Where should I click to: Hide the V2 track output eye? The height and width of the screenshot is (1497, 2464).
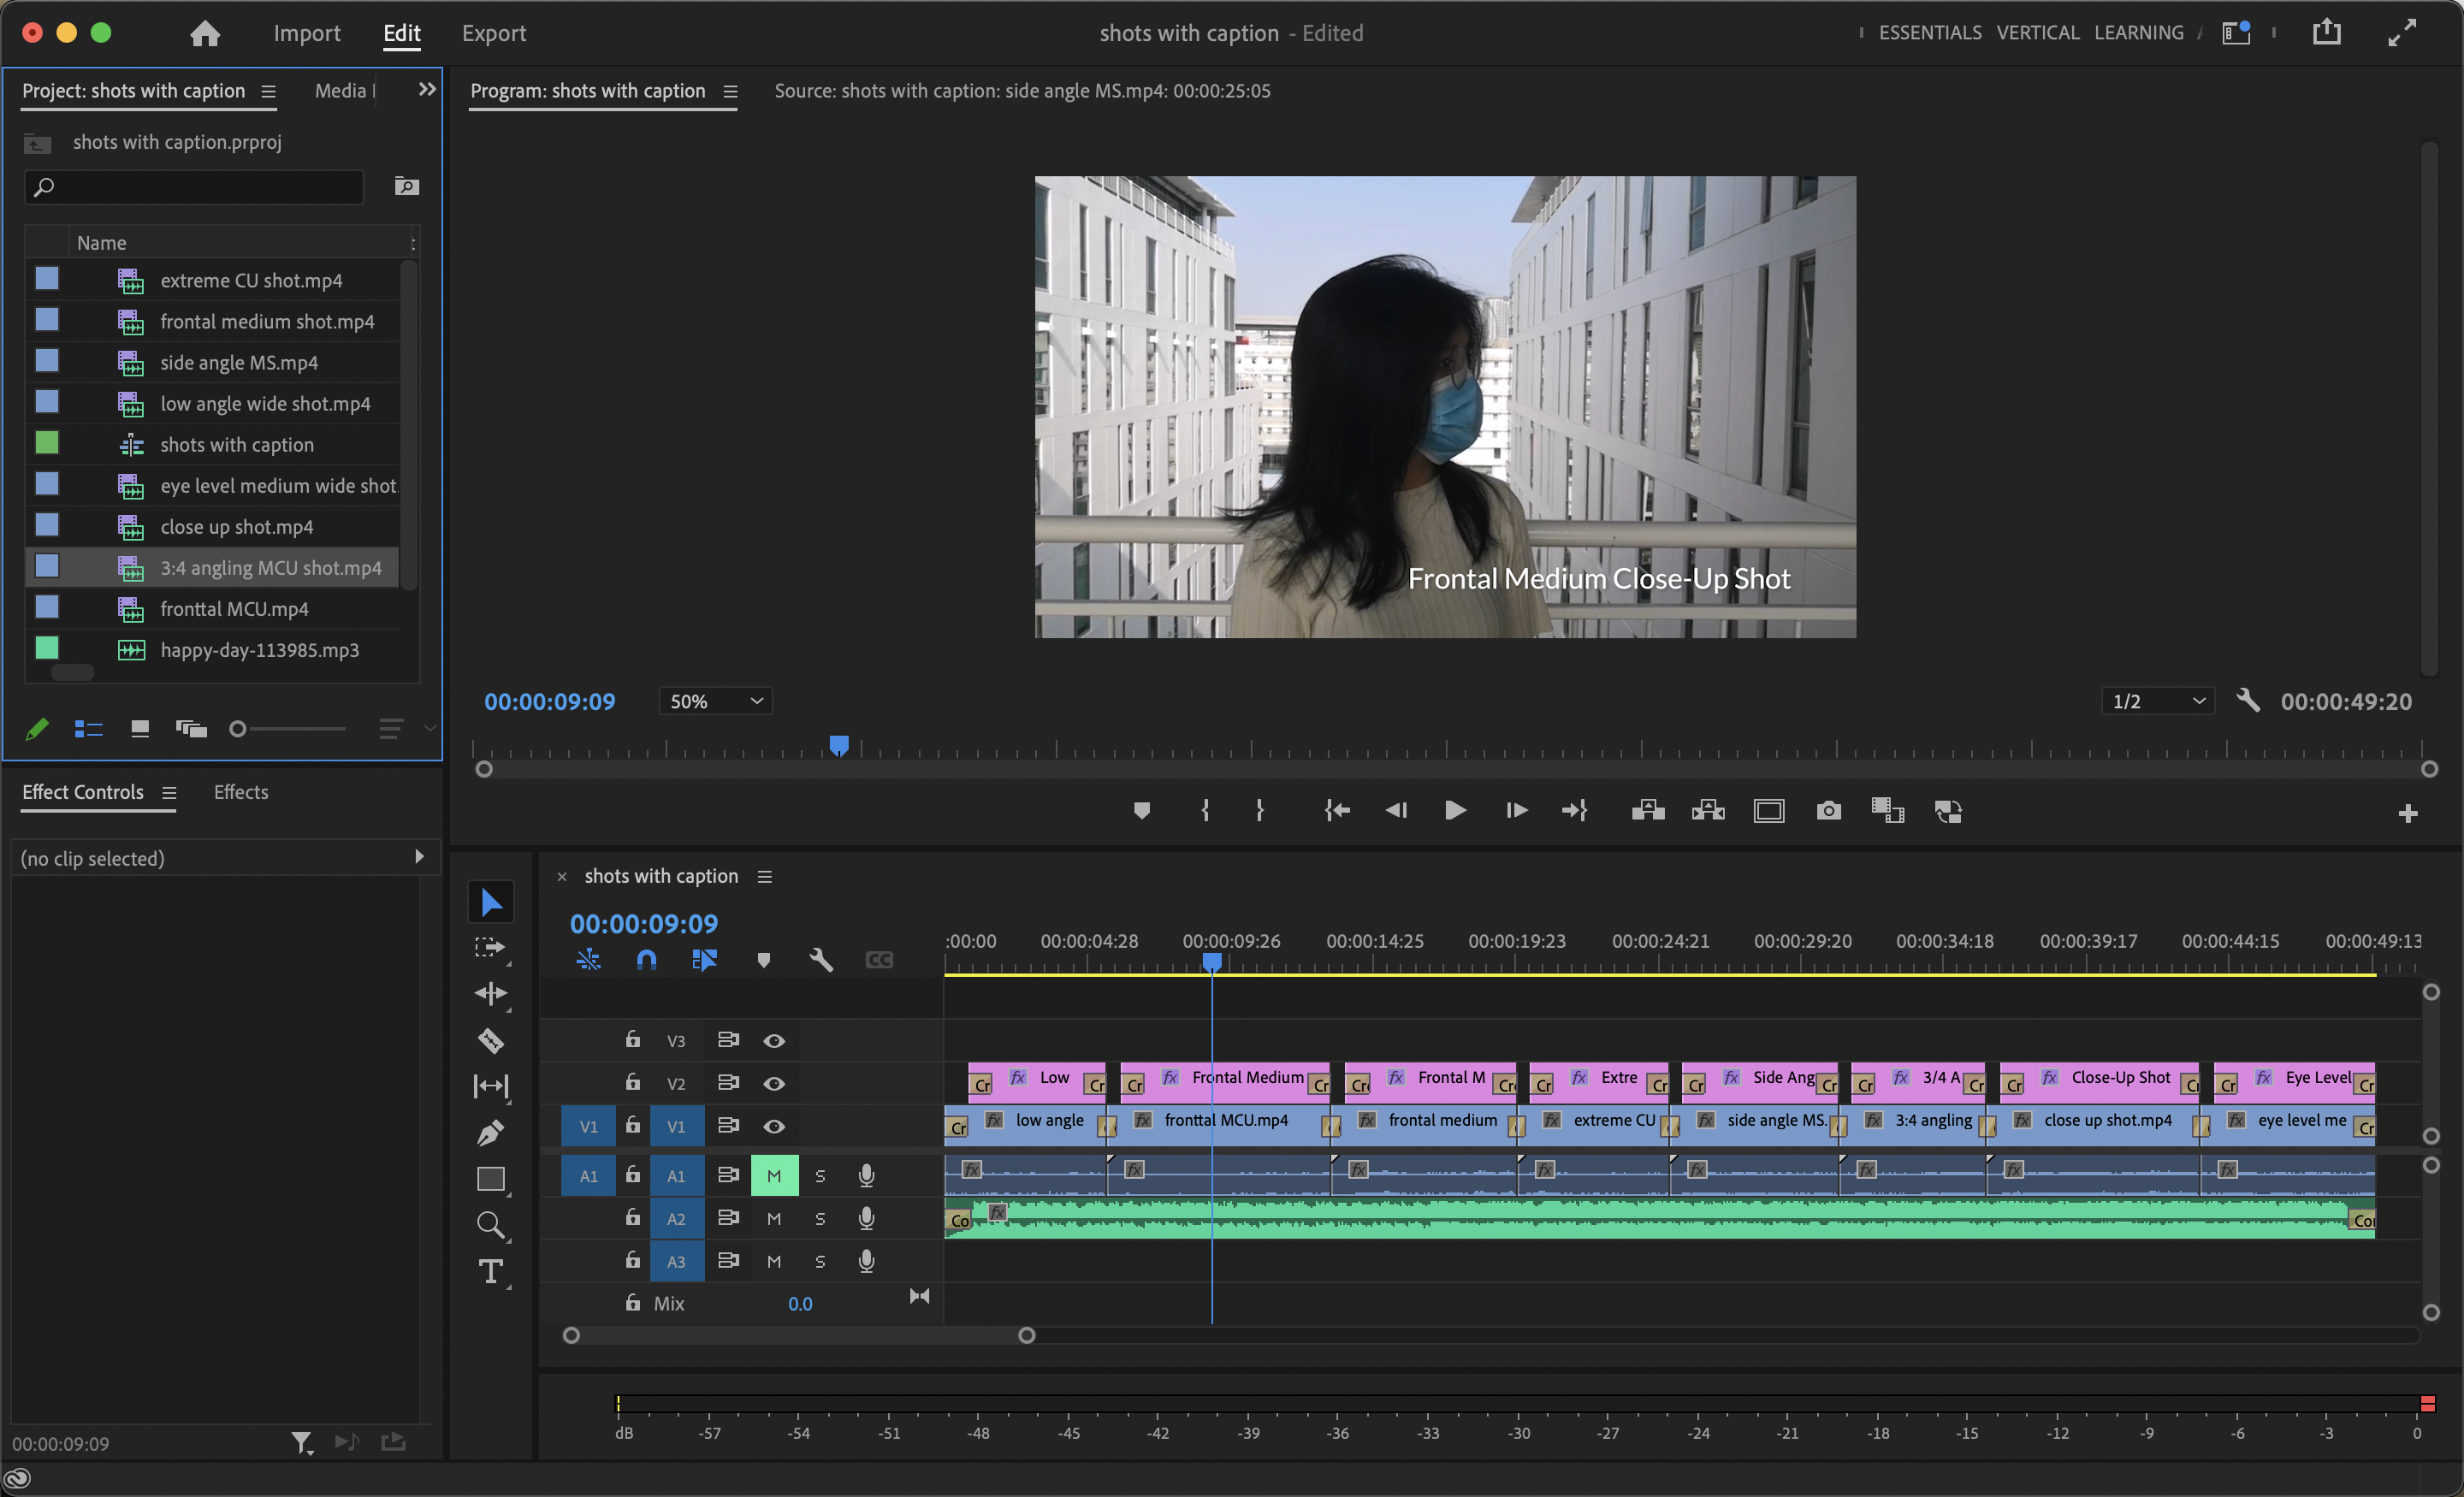(x=774, y=1083)
